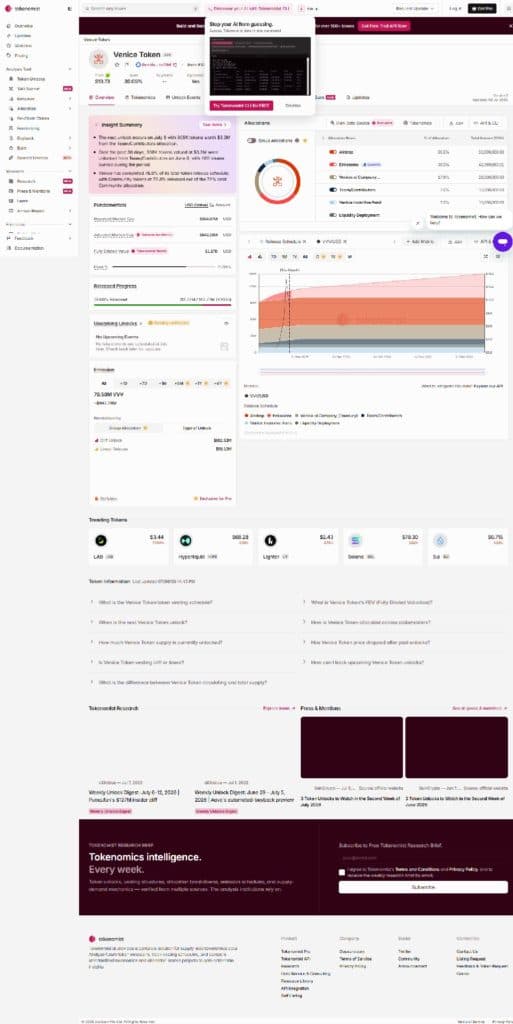
Task: Open Token Unlocks in Analysis Tool section
Action: [x=31, y=78]
